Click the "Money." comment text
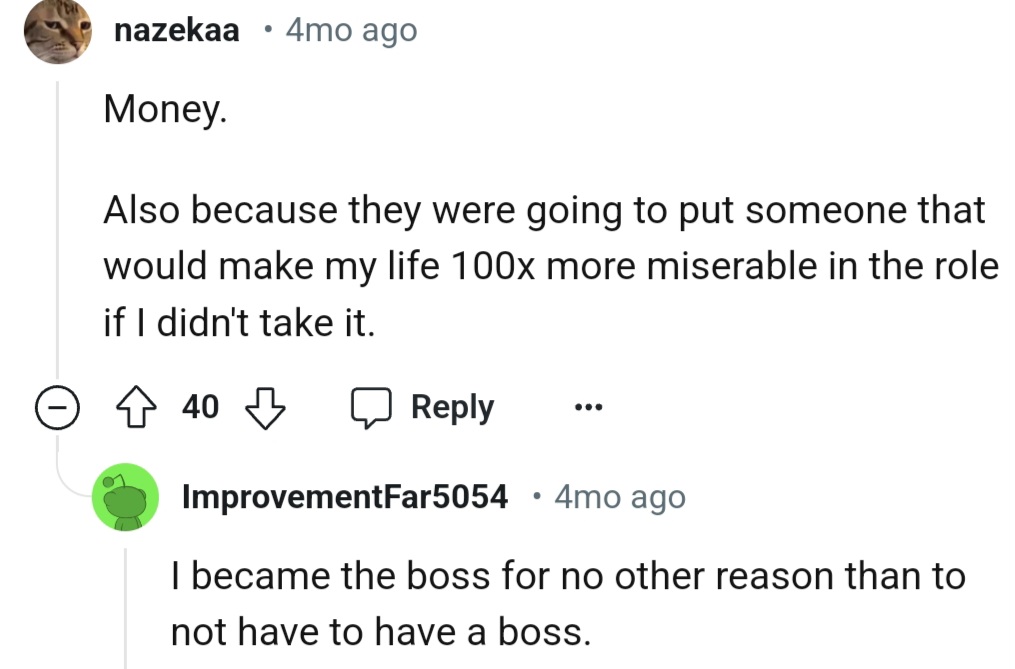 pyautogui.click(x=166, y=110)
